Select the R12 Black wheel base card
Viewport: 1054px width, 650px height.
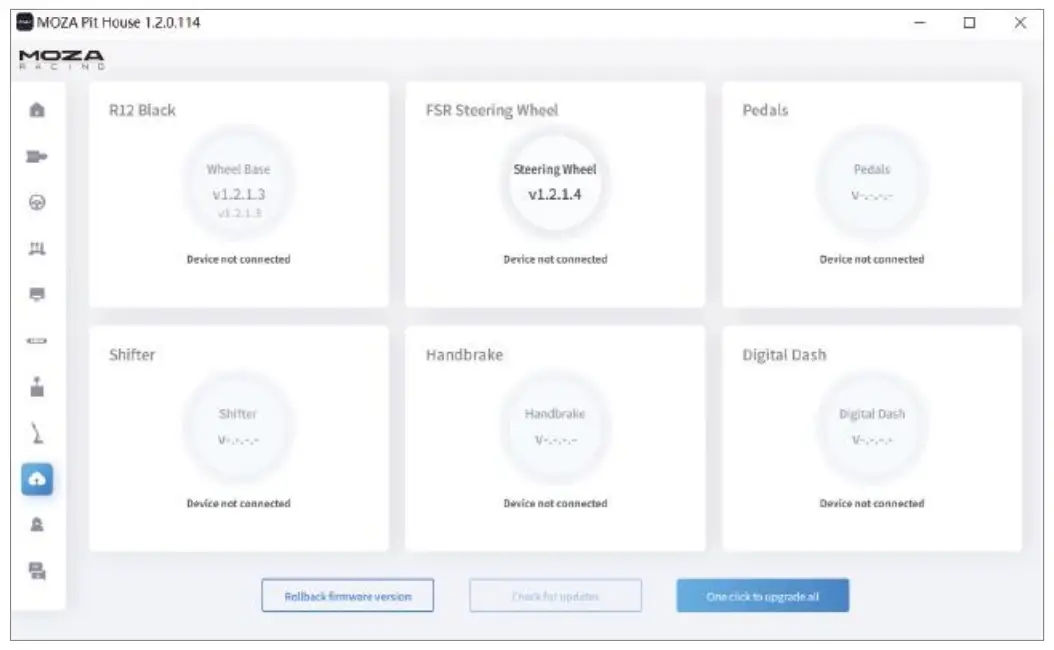tap(238, 195)
